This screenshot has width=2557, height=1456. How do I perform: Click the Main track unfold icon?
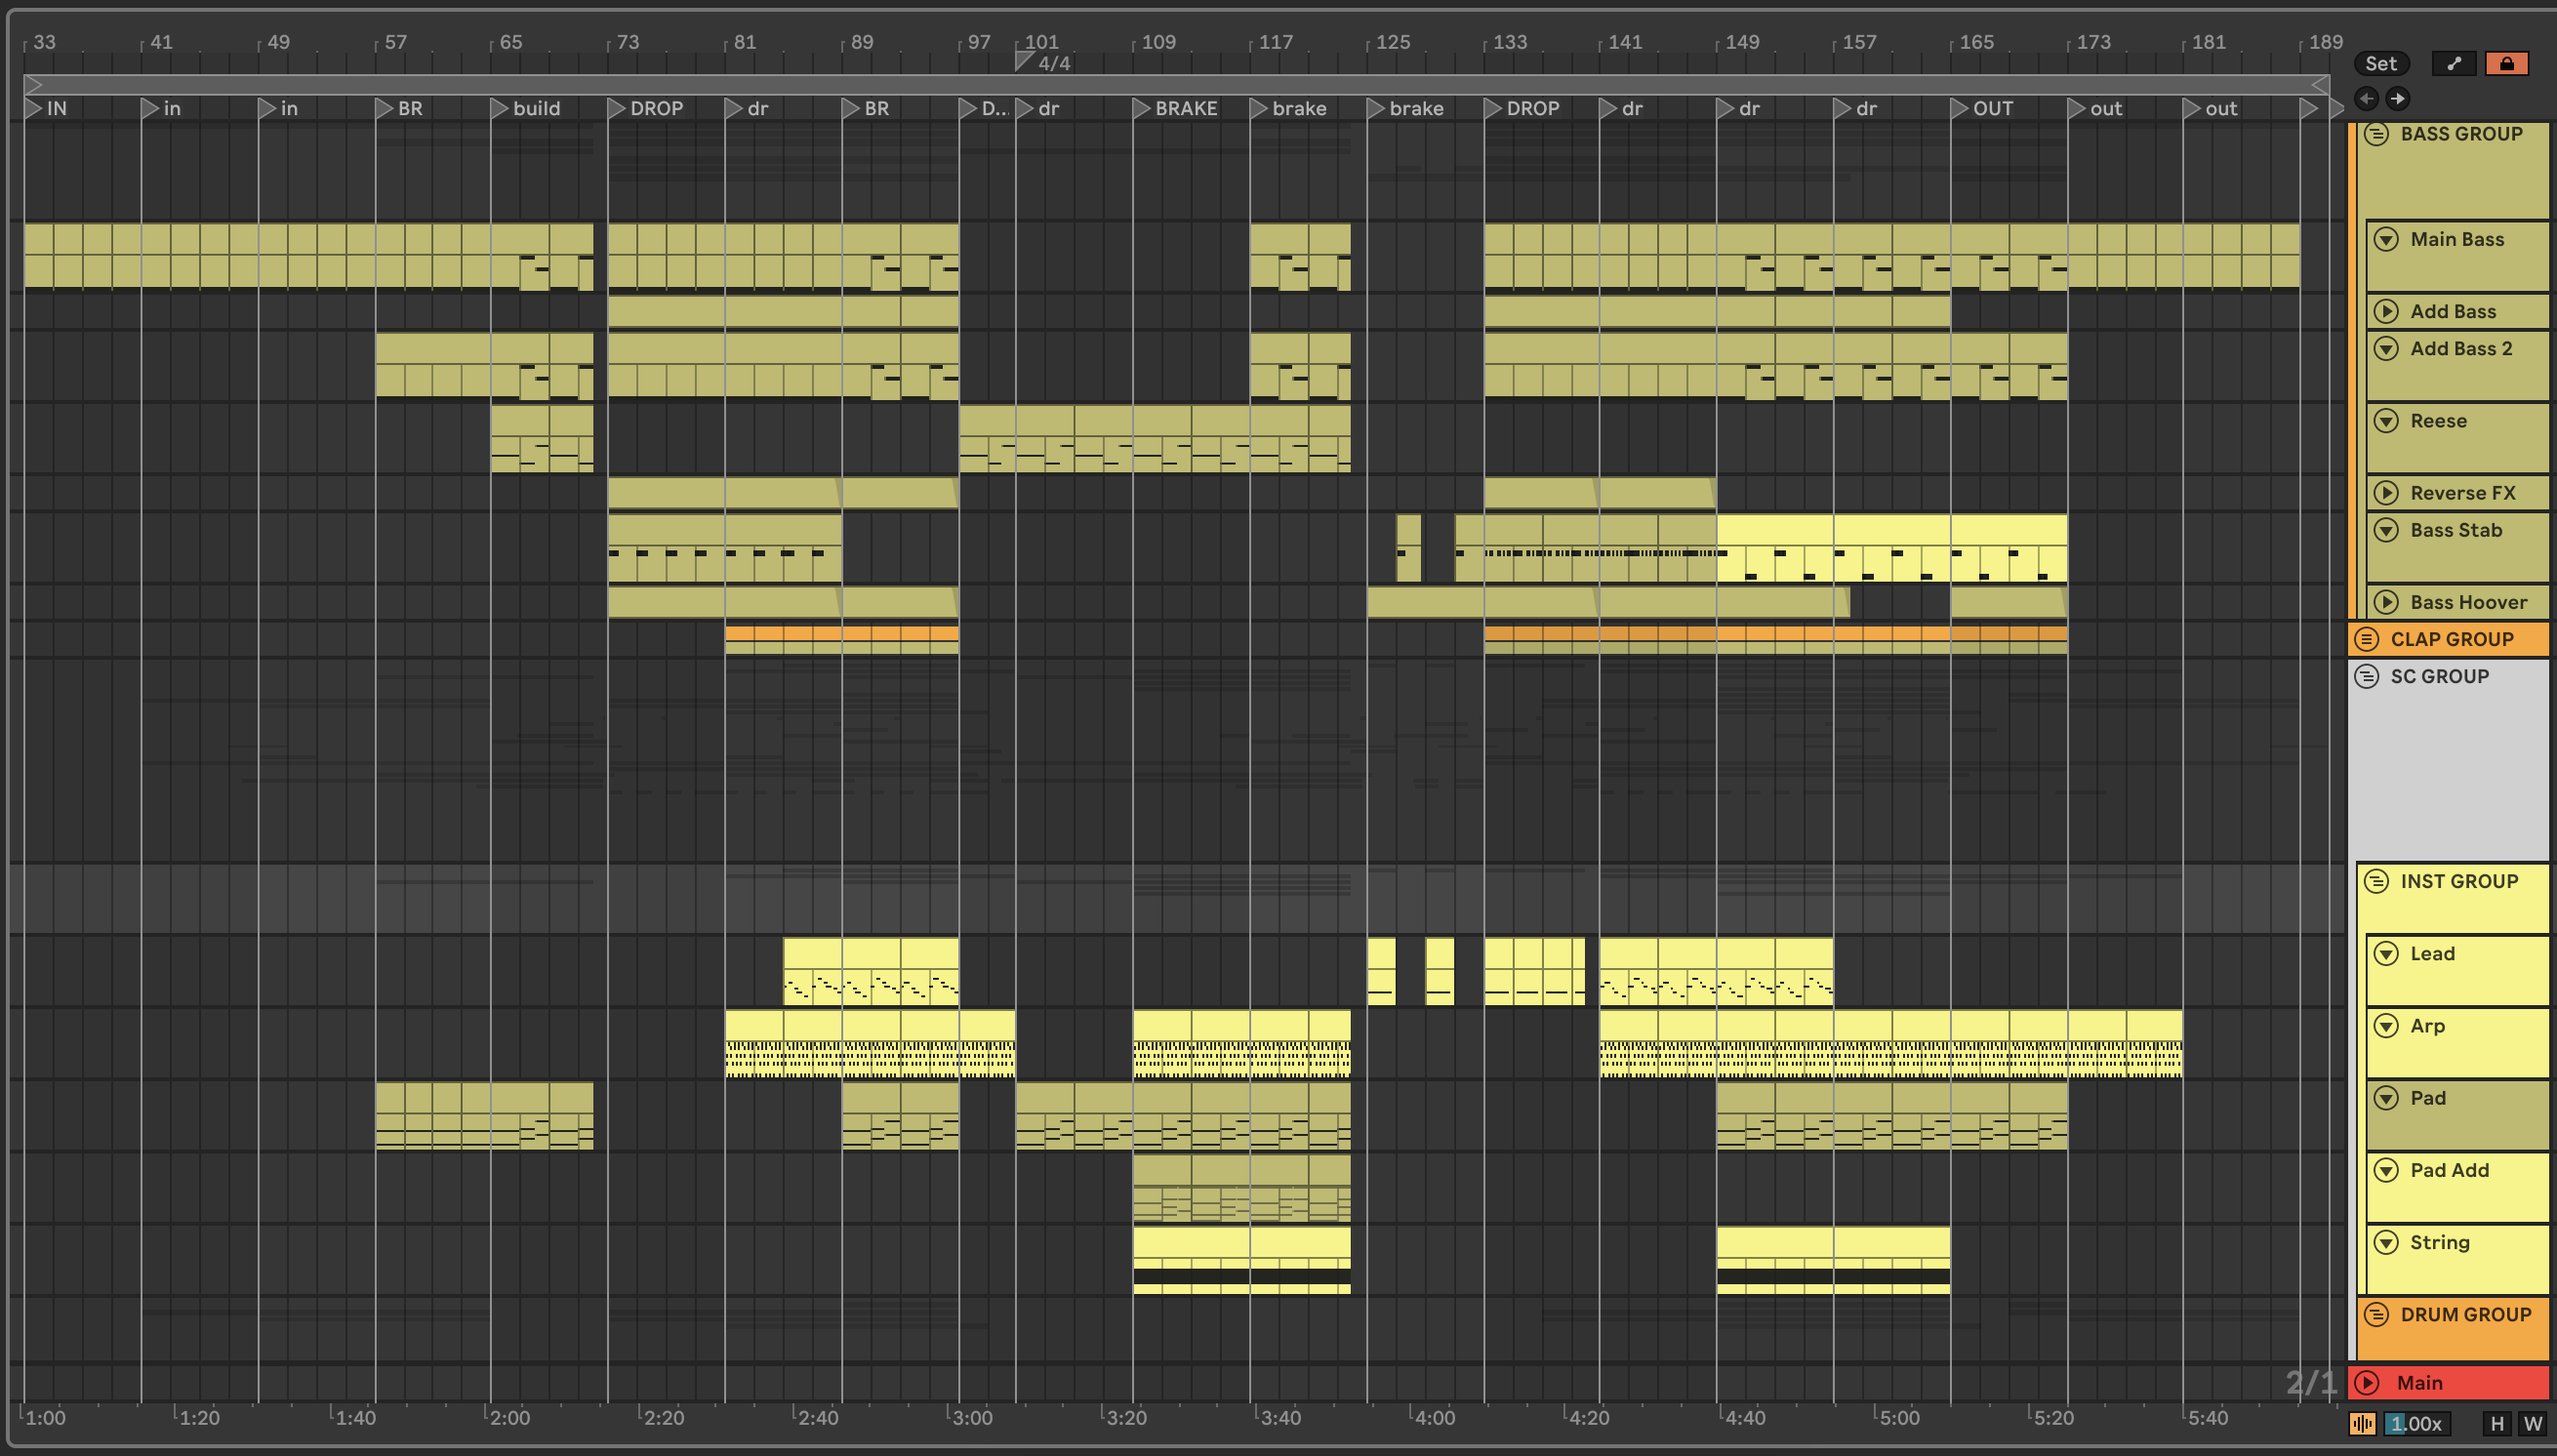(2366, 1382)
